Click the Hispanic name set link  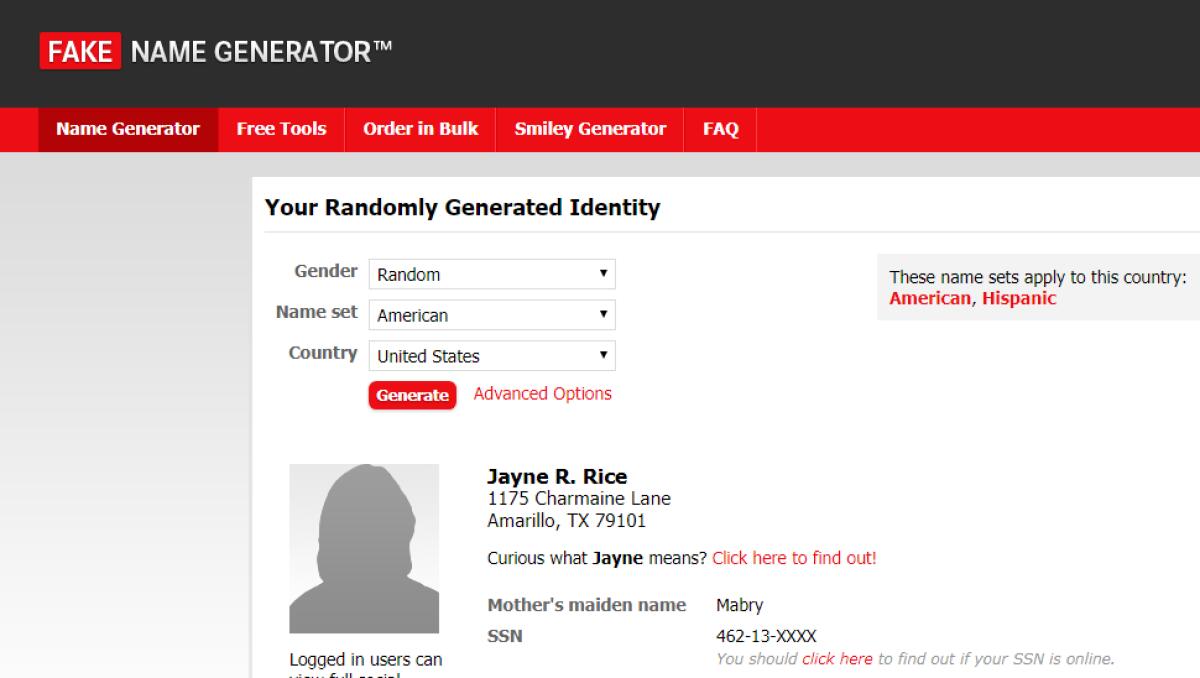tap(1018, 298)
